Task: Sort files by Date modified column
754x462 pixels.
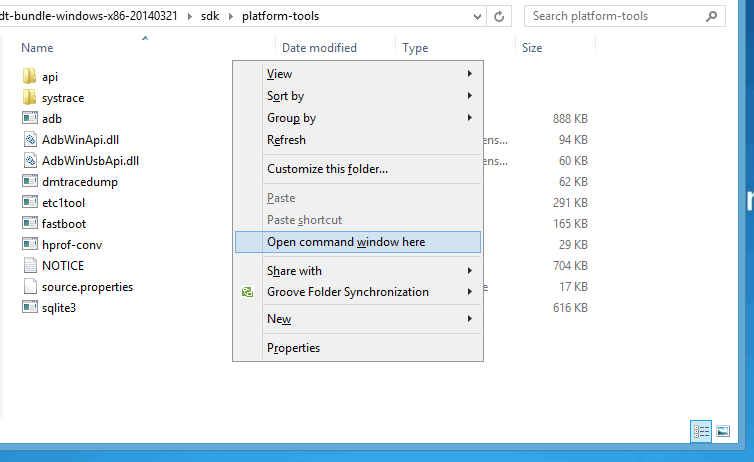Action: pos(319,48)
